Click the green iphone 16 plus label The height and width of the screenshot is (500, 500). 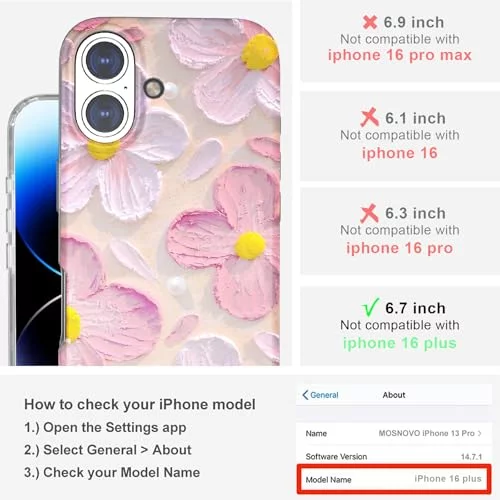click(400, 343)
